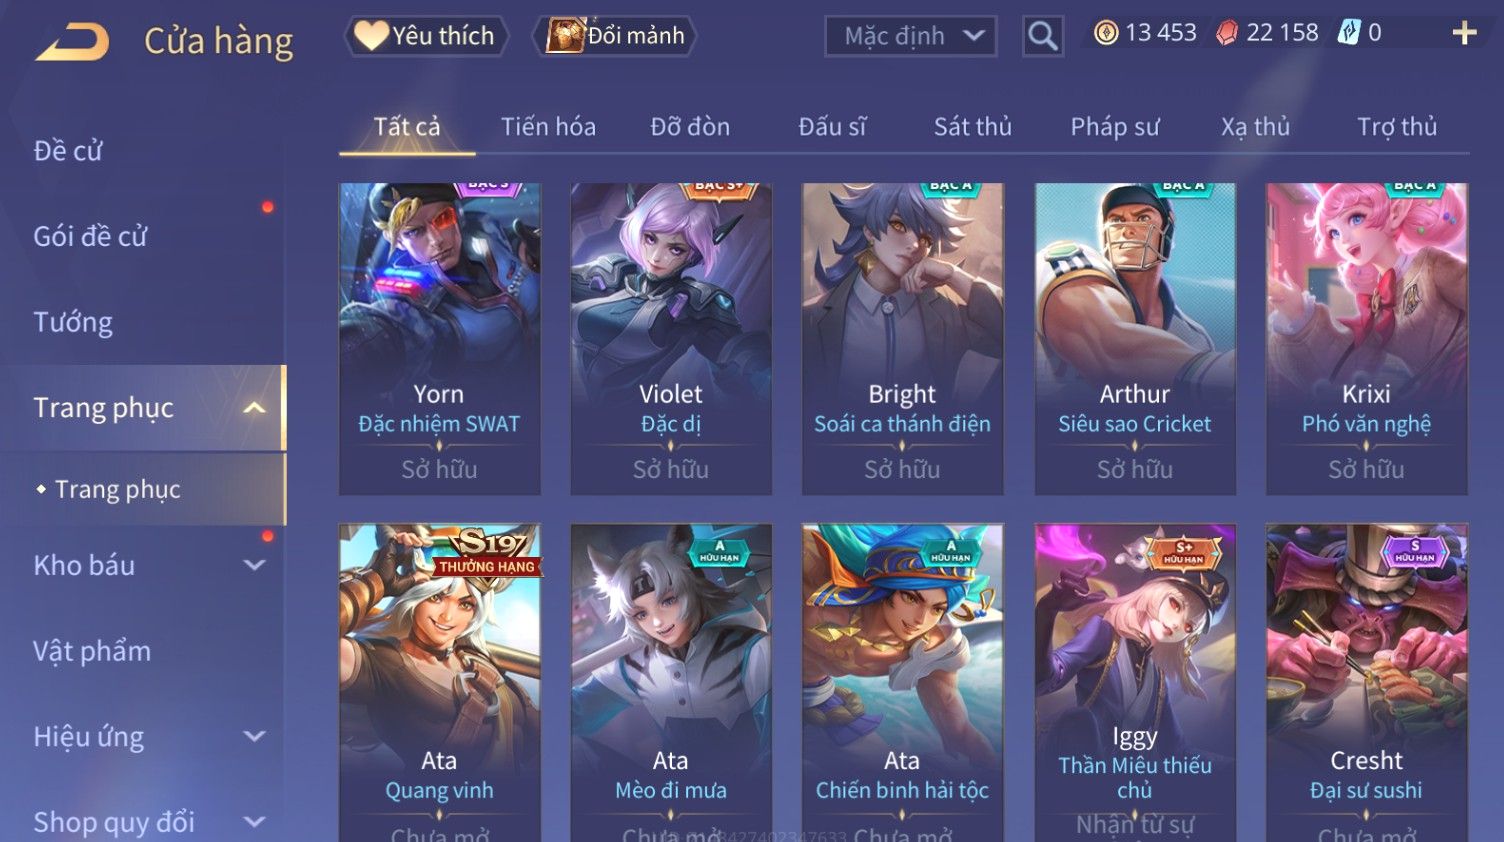This screenshot has height=842, width=1504.
Task: Select Violet Đặc dị skin card
Action: click(x=671, y=339)
